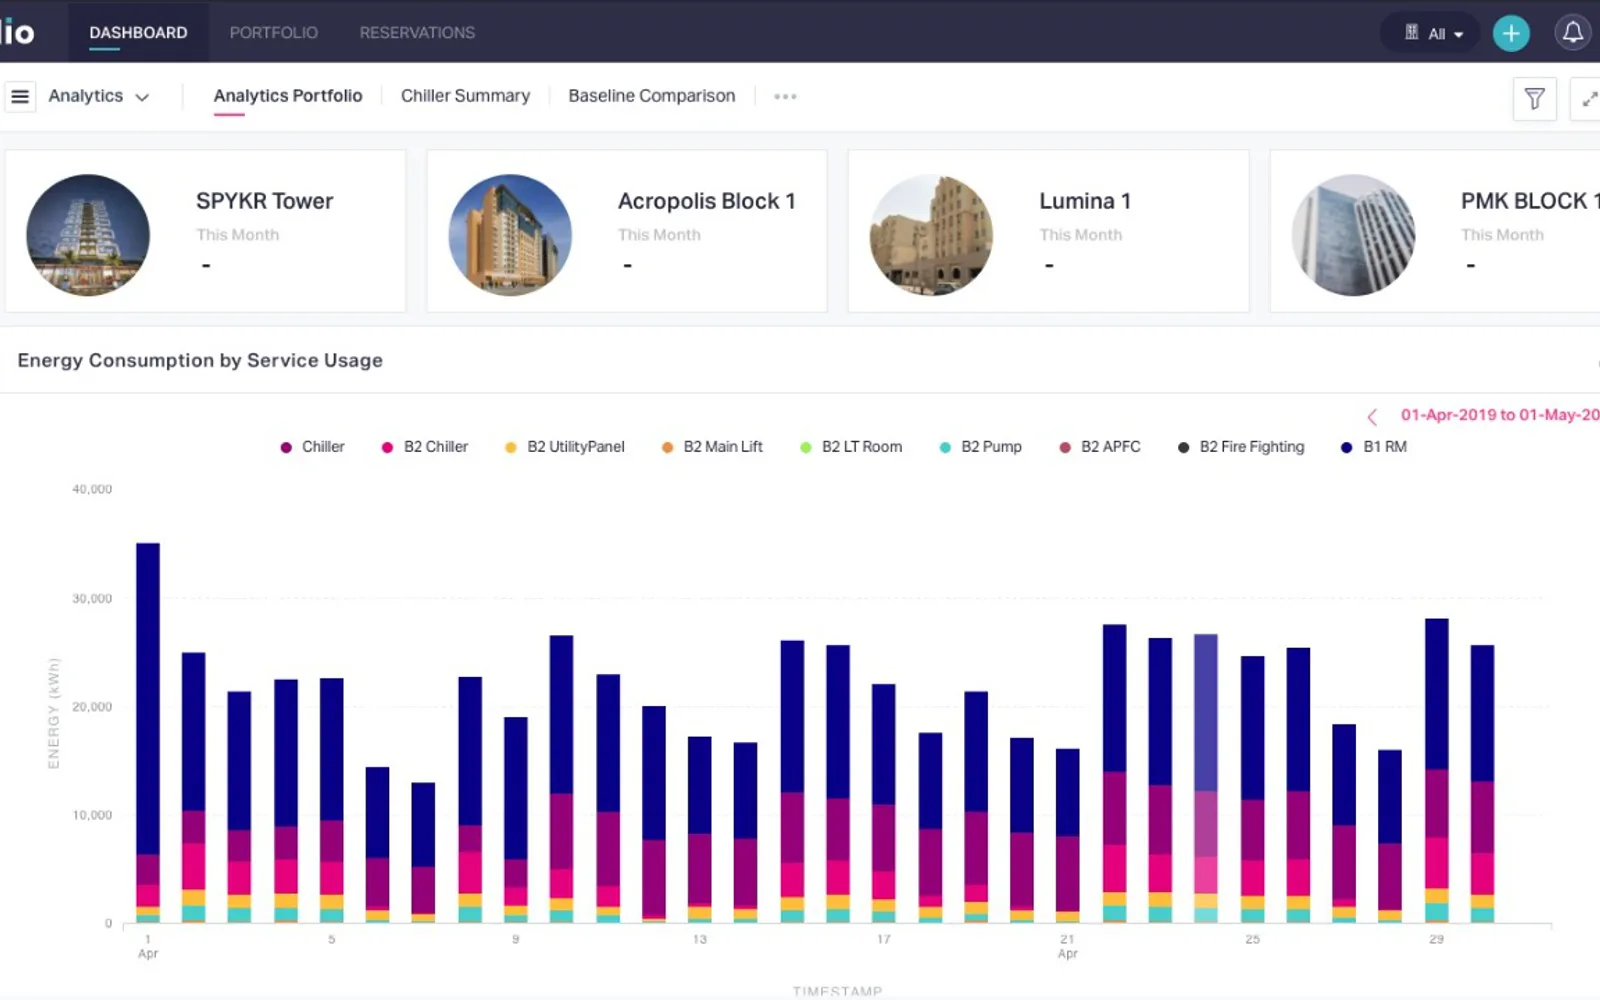Go to the Portfolio menu
Viewport: 1600px width, 1000px height.
tap(274, 32)
